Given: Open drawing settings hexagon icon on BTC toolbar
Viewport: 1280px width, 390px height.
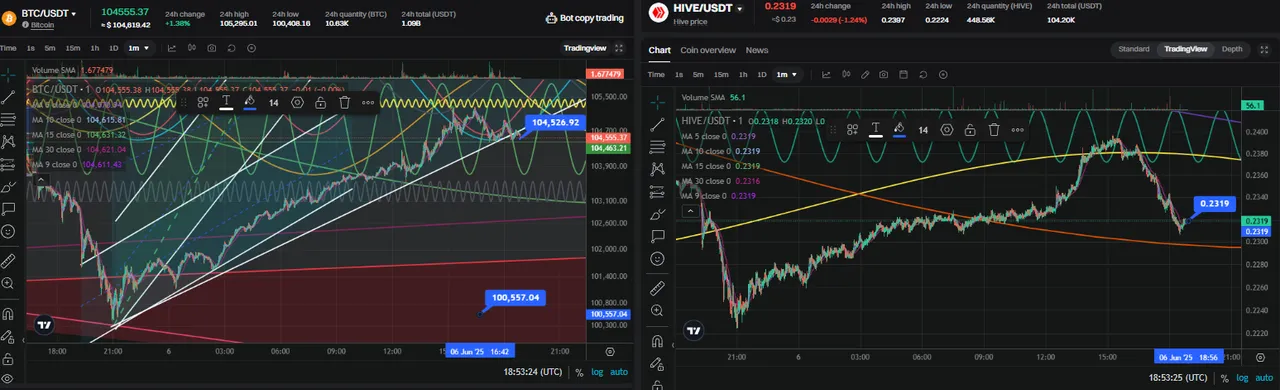Looking at the screenshot, I should coord(297,102).
